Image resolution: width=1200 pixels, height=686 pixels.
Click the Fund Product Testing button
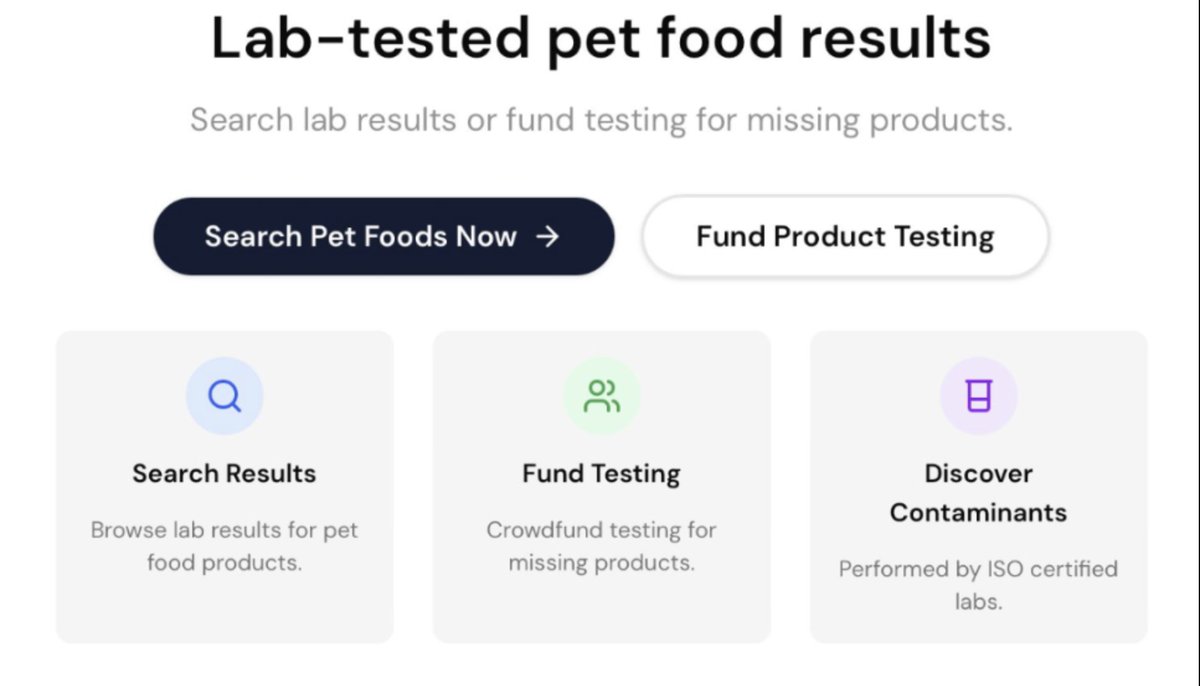coord(845,236)
